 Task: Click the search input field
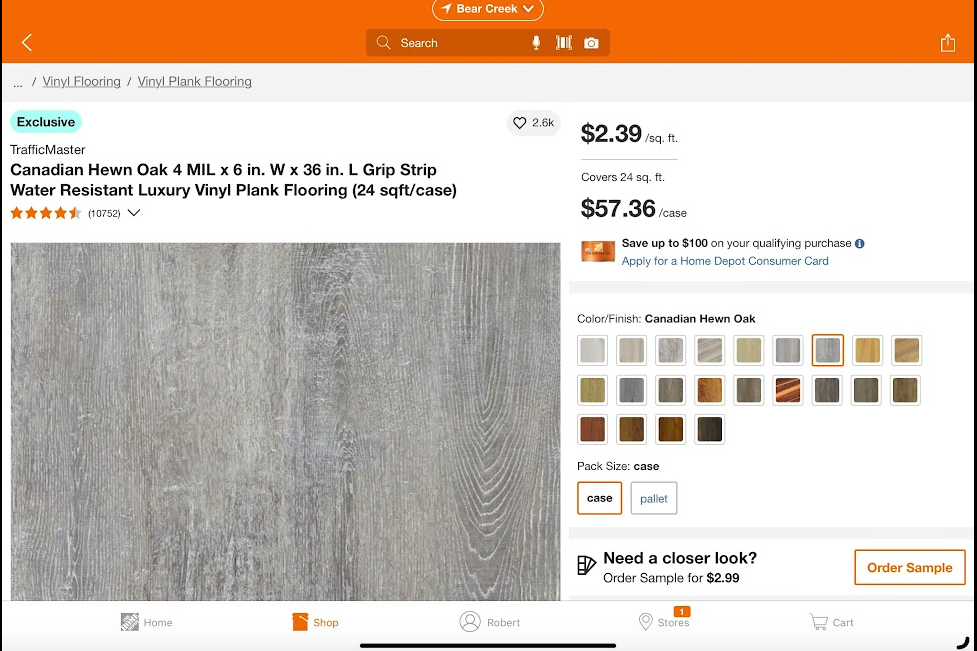tap(488, 42)
